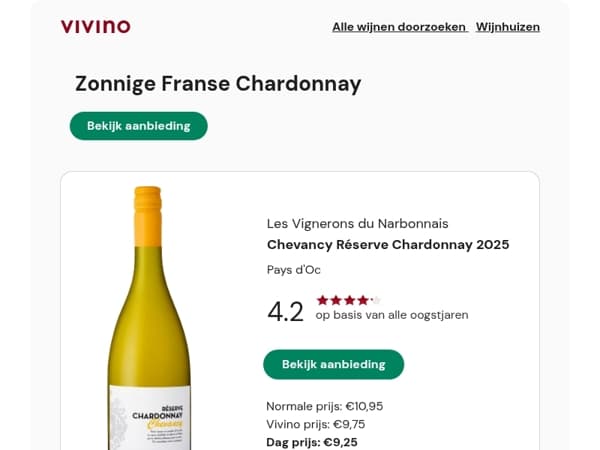The height and width of the screenshot is (450, 600).
Task: Click the Normale prijs €10,95 text
Action: [x=324, y=406]
